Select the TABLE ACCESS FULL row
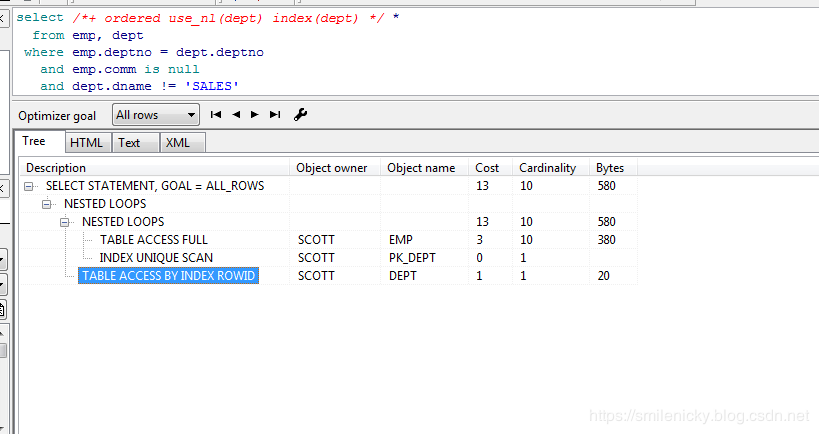Image resolution: width=819 pixels, height=434 pixels. click(154, 240)
